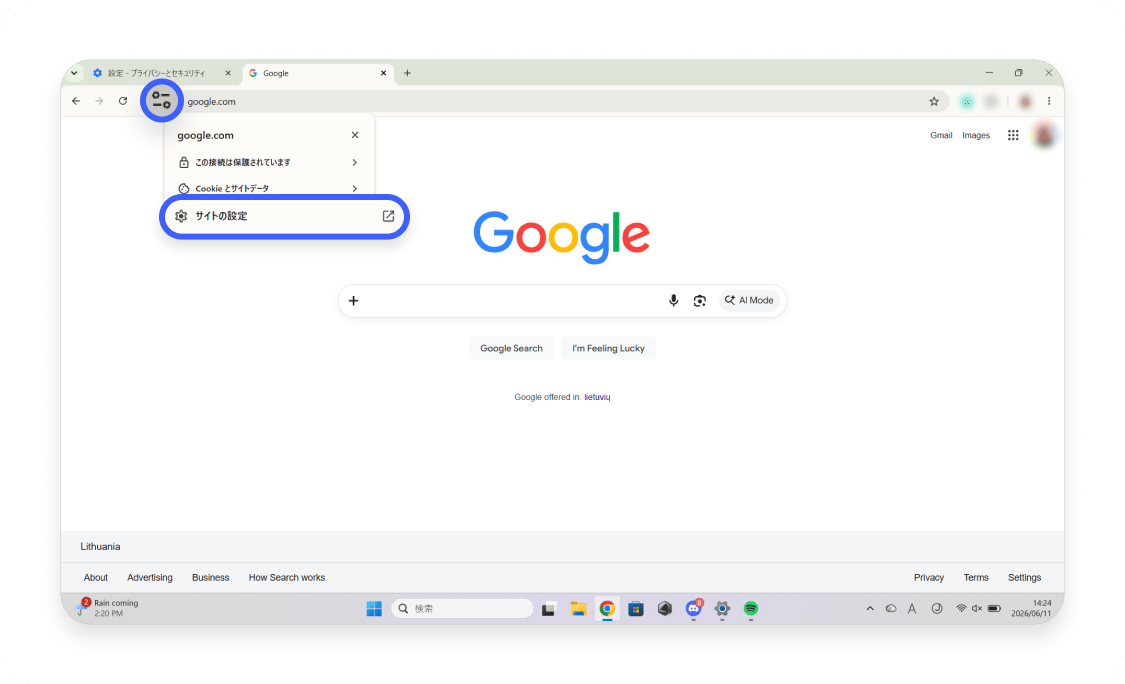Open the Images link
Viewport: 1125px width, 684px height.
pos(976,135)
